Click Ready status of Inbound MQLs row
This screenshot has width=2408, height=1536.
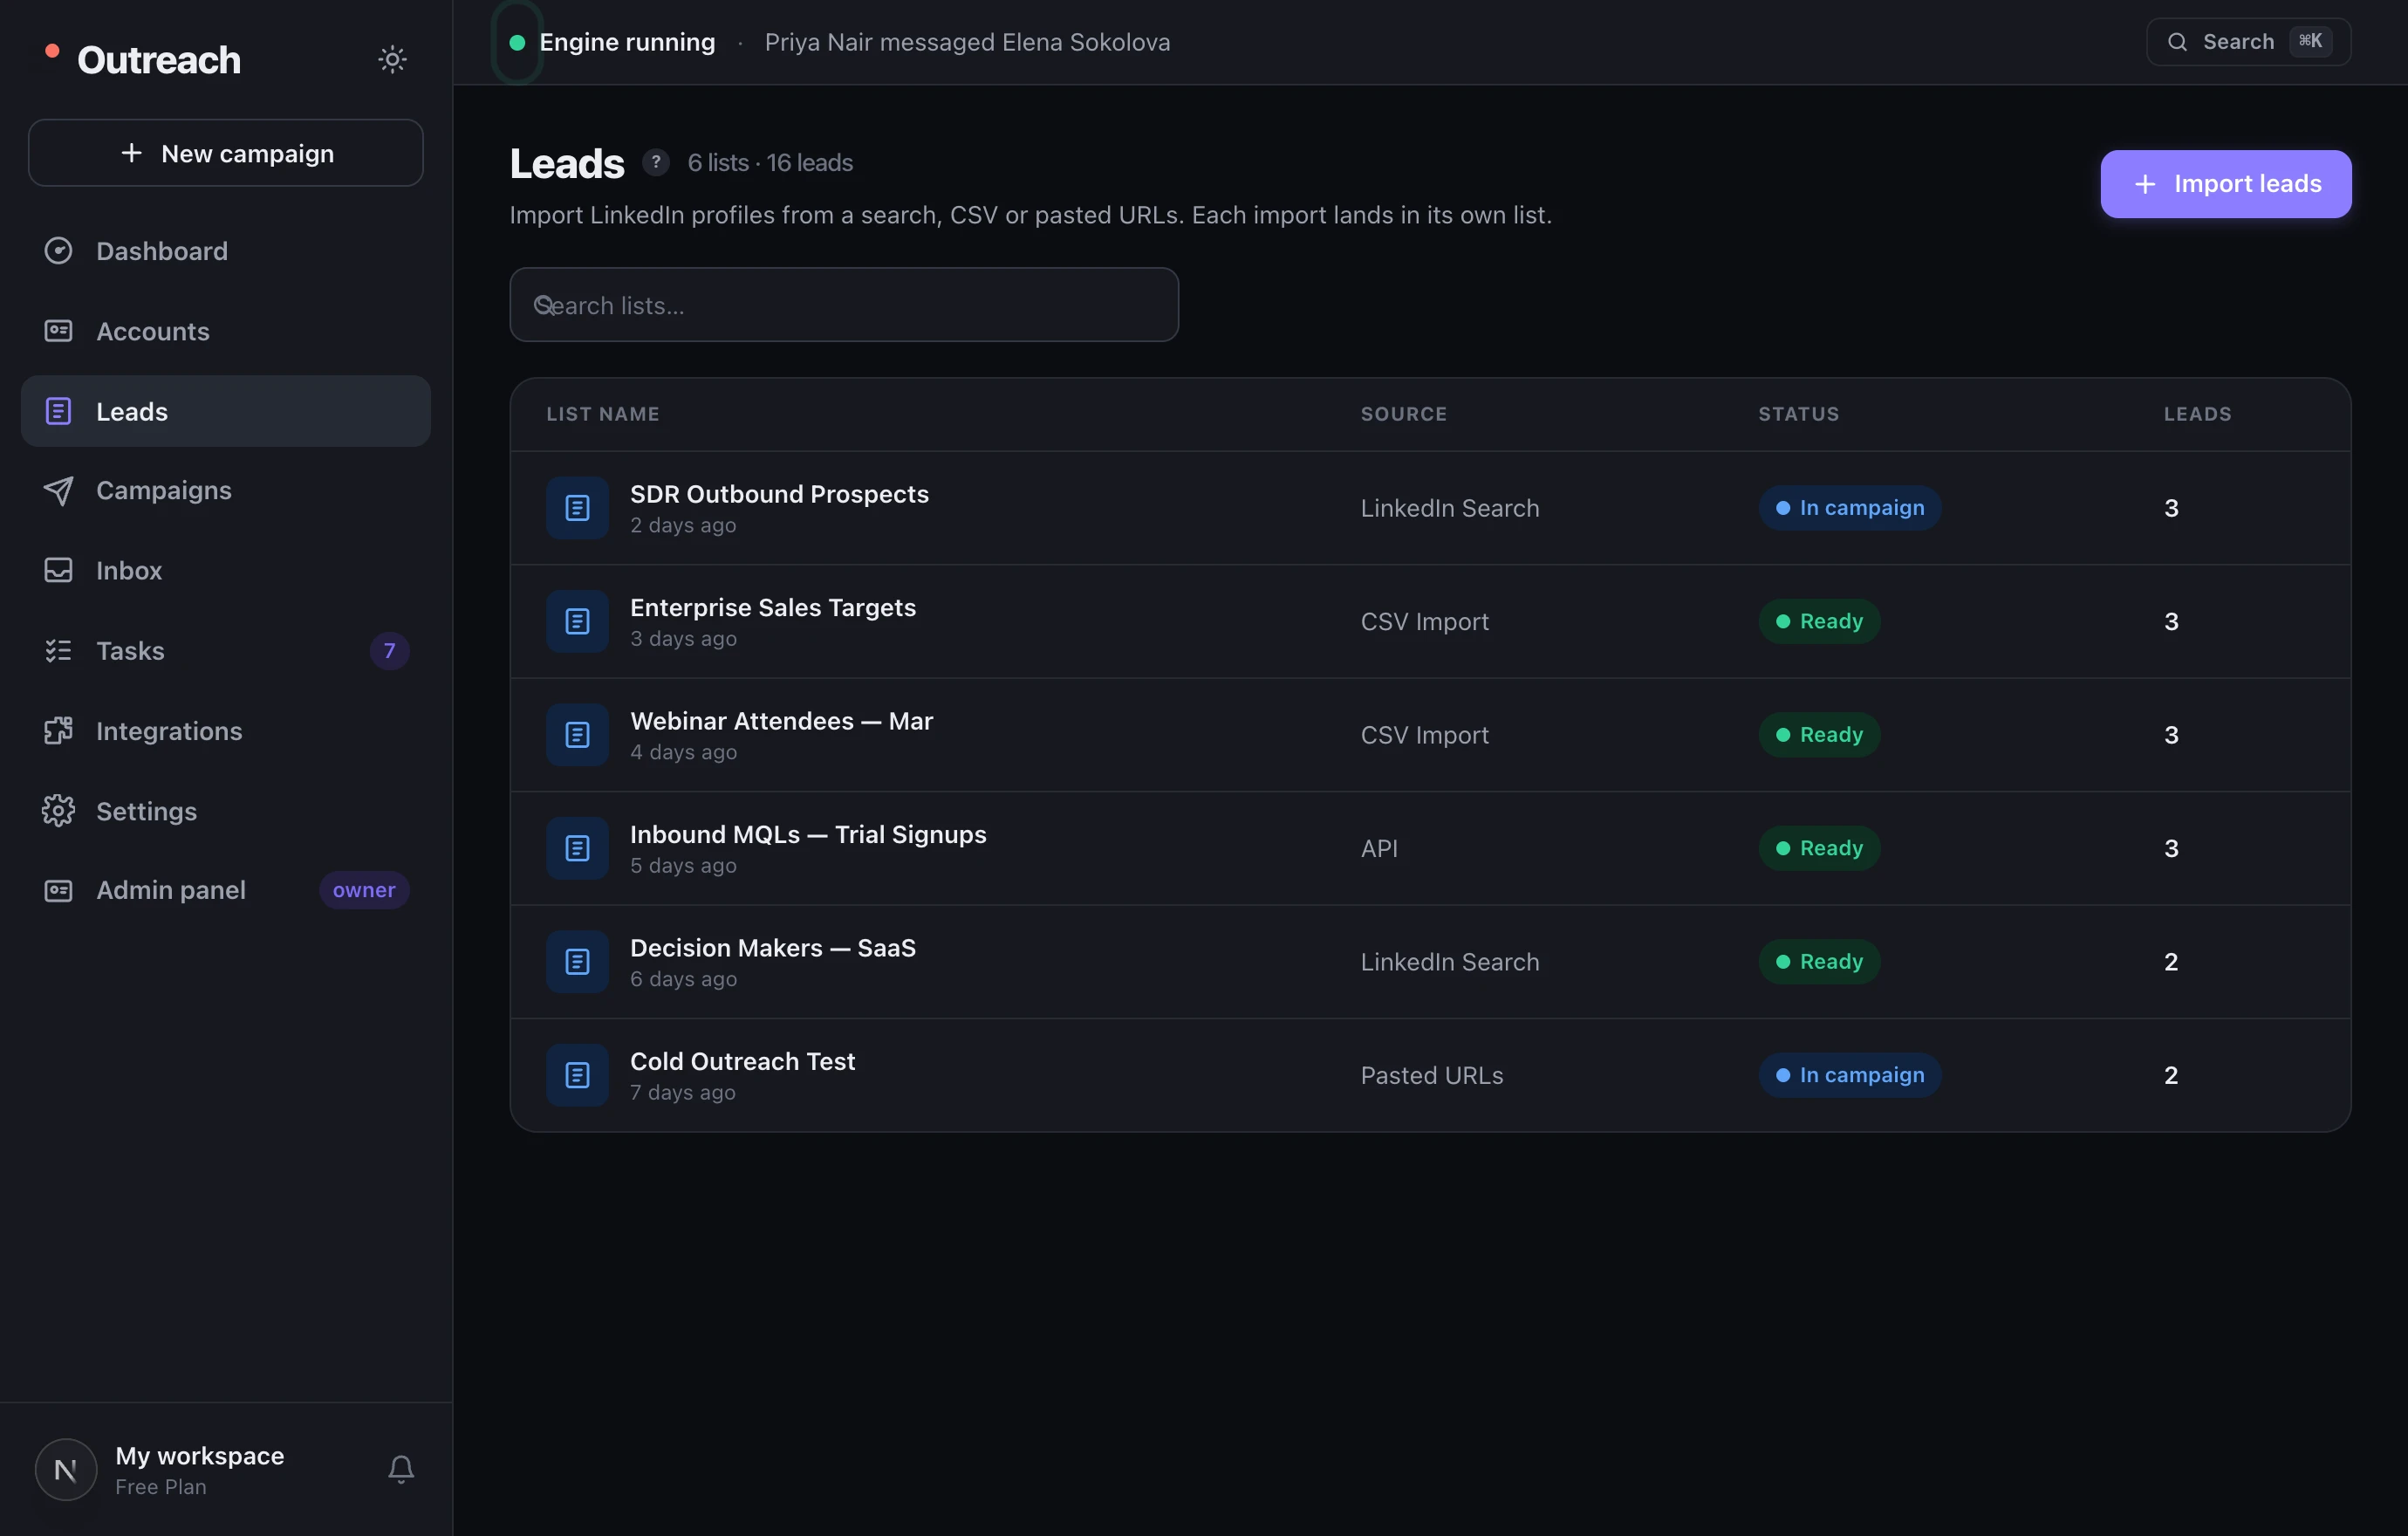[x=1819, y=848]
